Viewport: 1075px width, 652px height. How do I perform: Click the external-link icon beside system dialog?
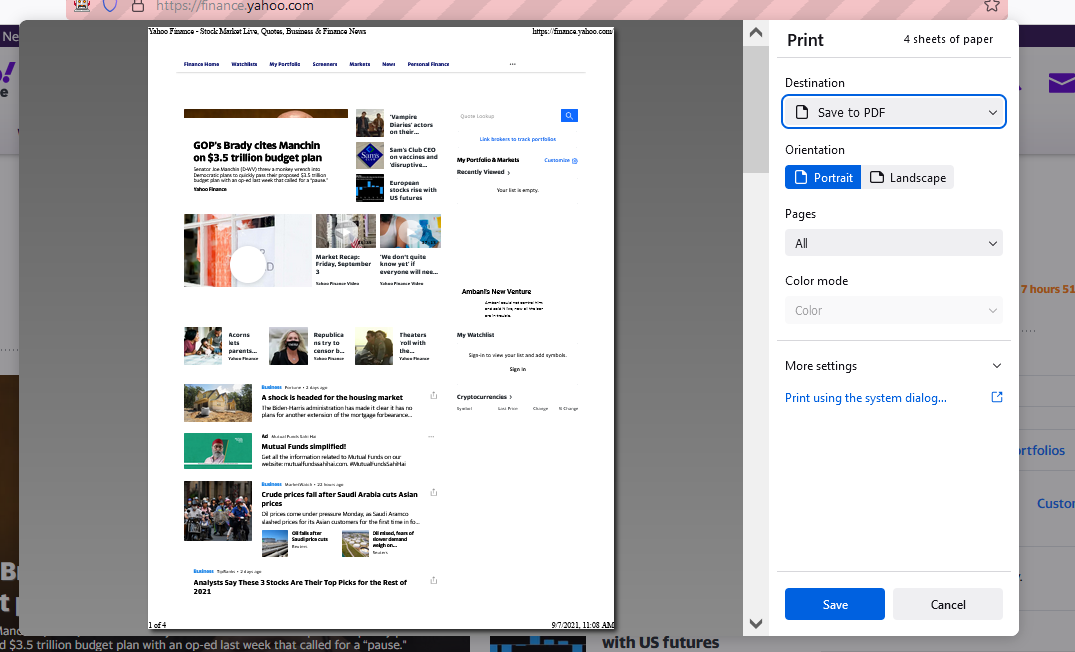(x=997, y=397)
